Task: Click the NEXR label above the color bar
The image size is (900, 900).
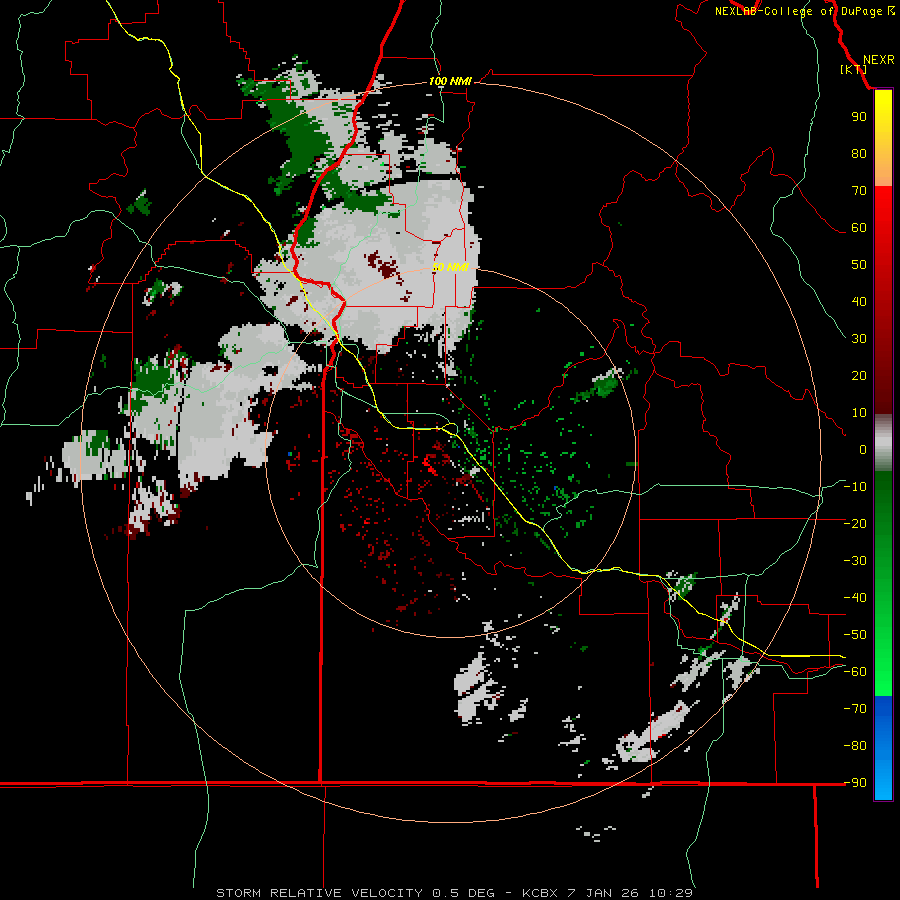Action: click(x=879, y=60)
